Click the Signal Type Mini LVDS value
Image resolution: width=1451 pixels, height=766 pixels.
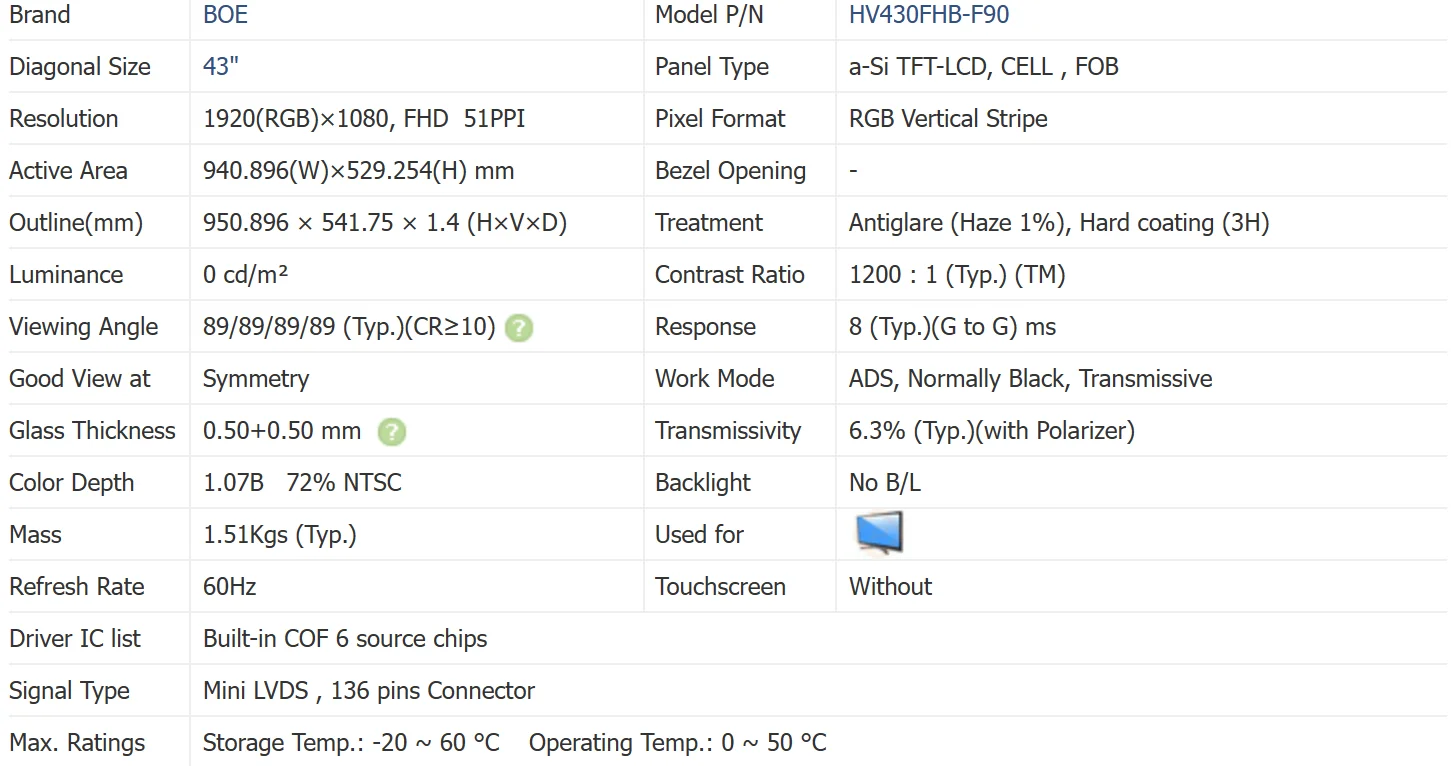point(368,691)
